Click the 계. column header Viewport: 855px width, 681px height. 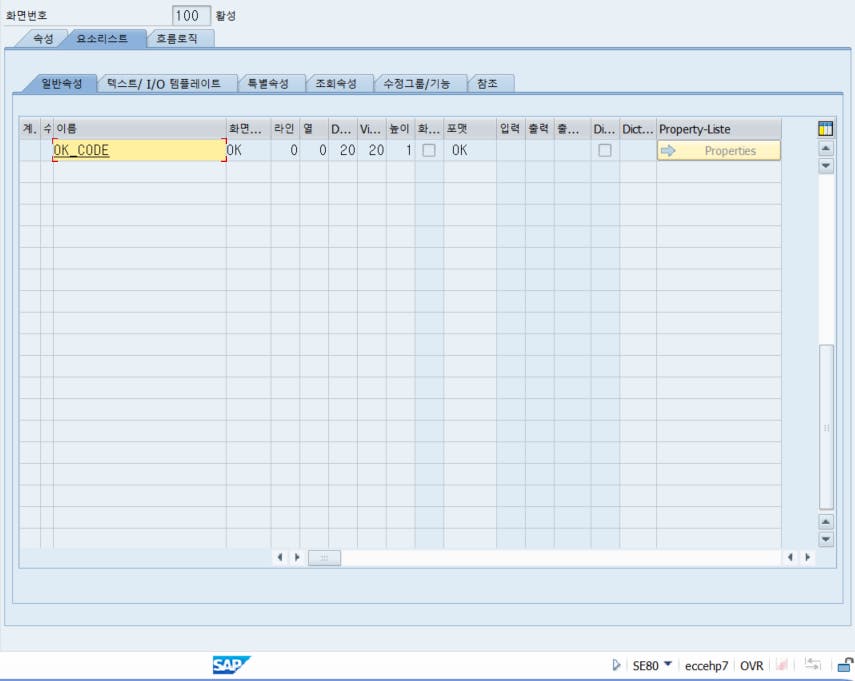30,129
